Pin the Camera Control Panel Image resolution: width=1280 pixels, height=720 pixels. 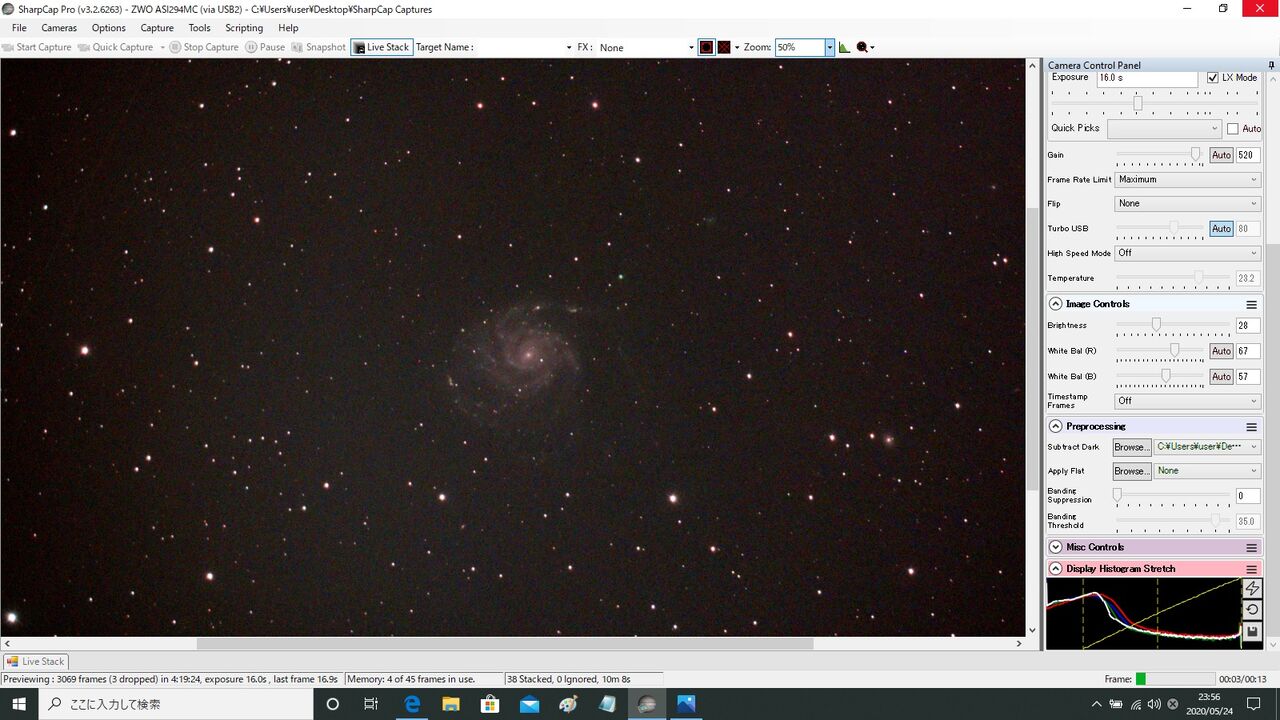point(1272,65)
